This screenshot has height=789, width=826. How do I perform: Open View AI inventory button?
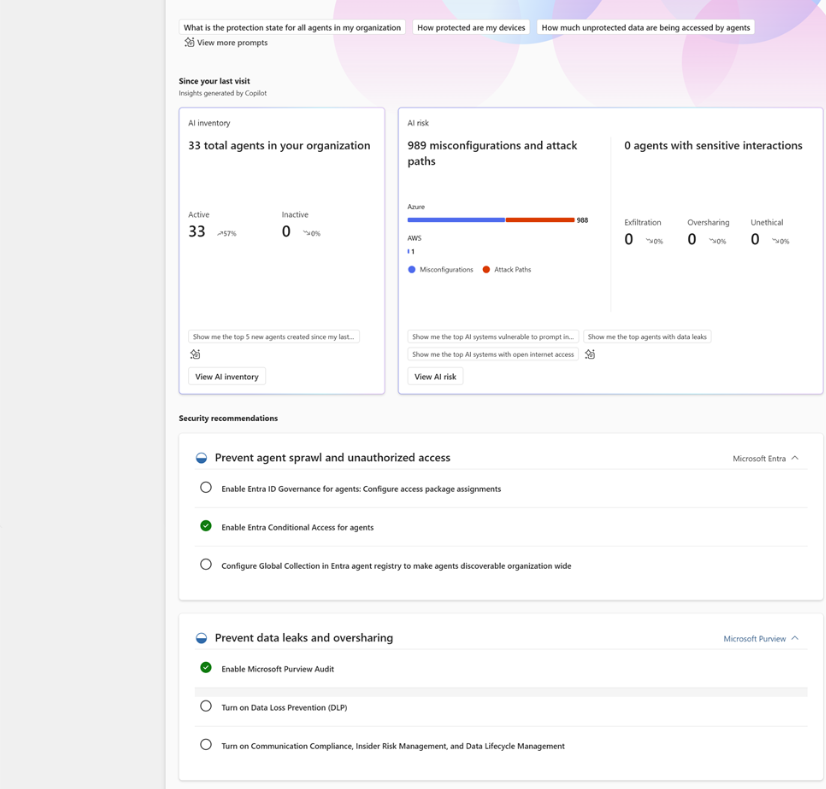(227, 377)
